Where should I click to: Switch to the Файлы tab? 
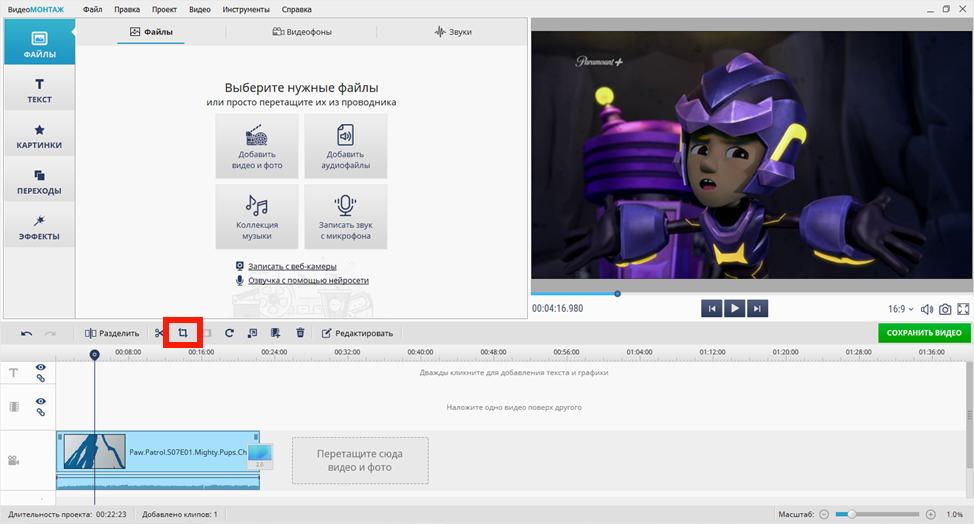tap(151, 32)
